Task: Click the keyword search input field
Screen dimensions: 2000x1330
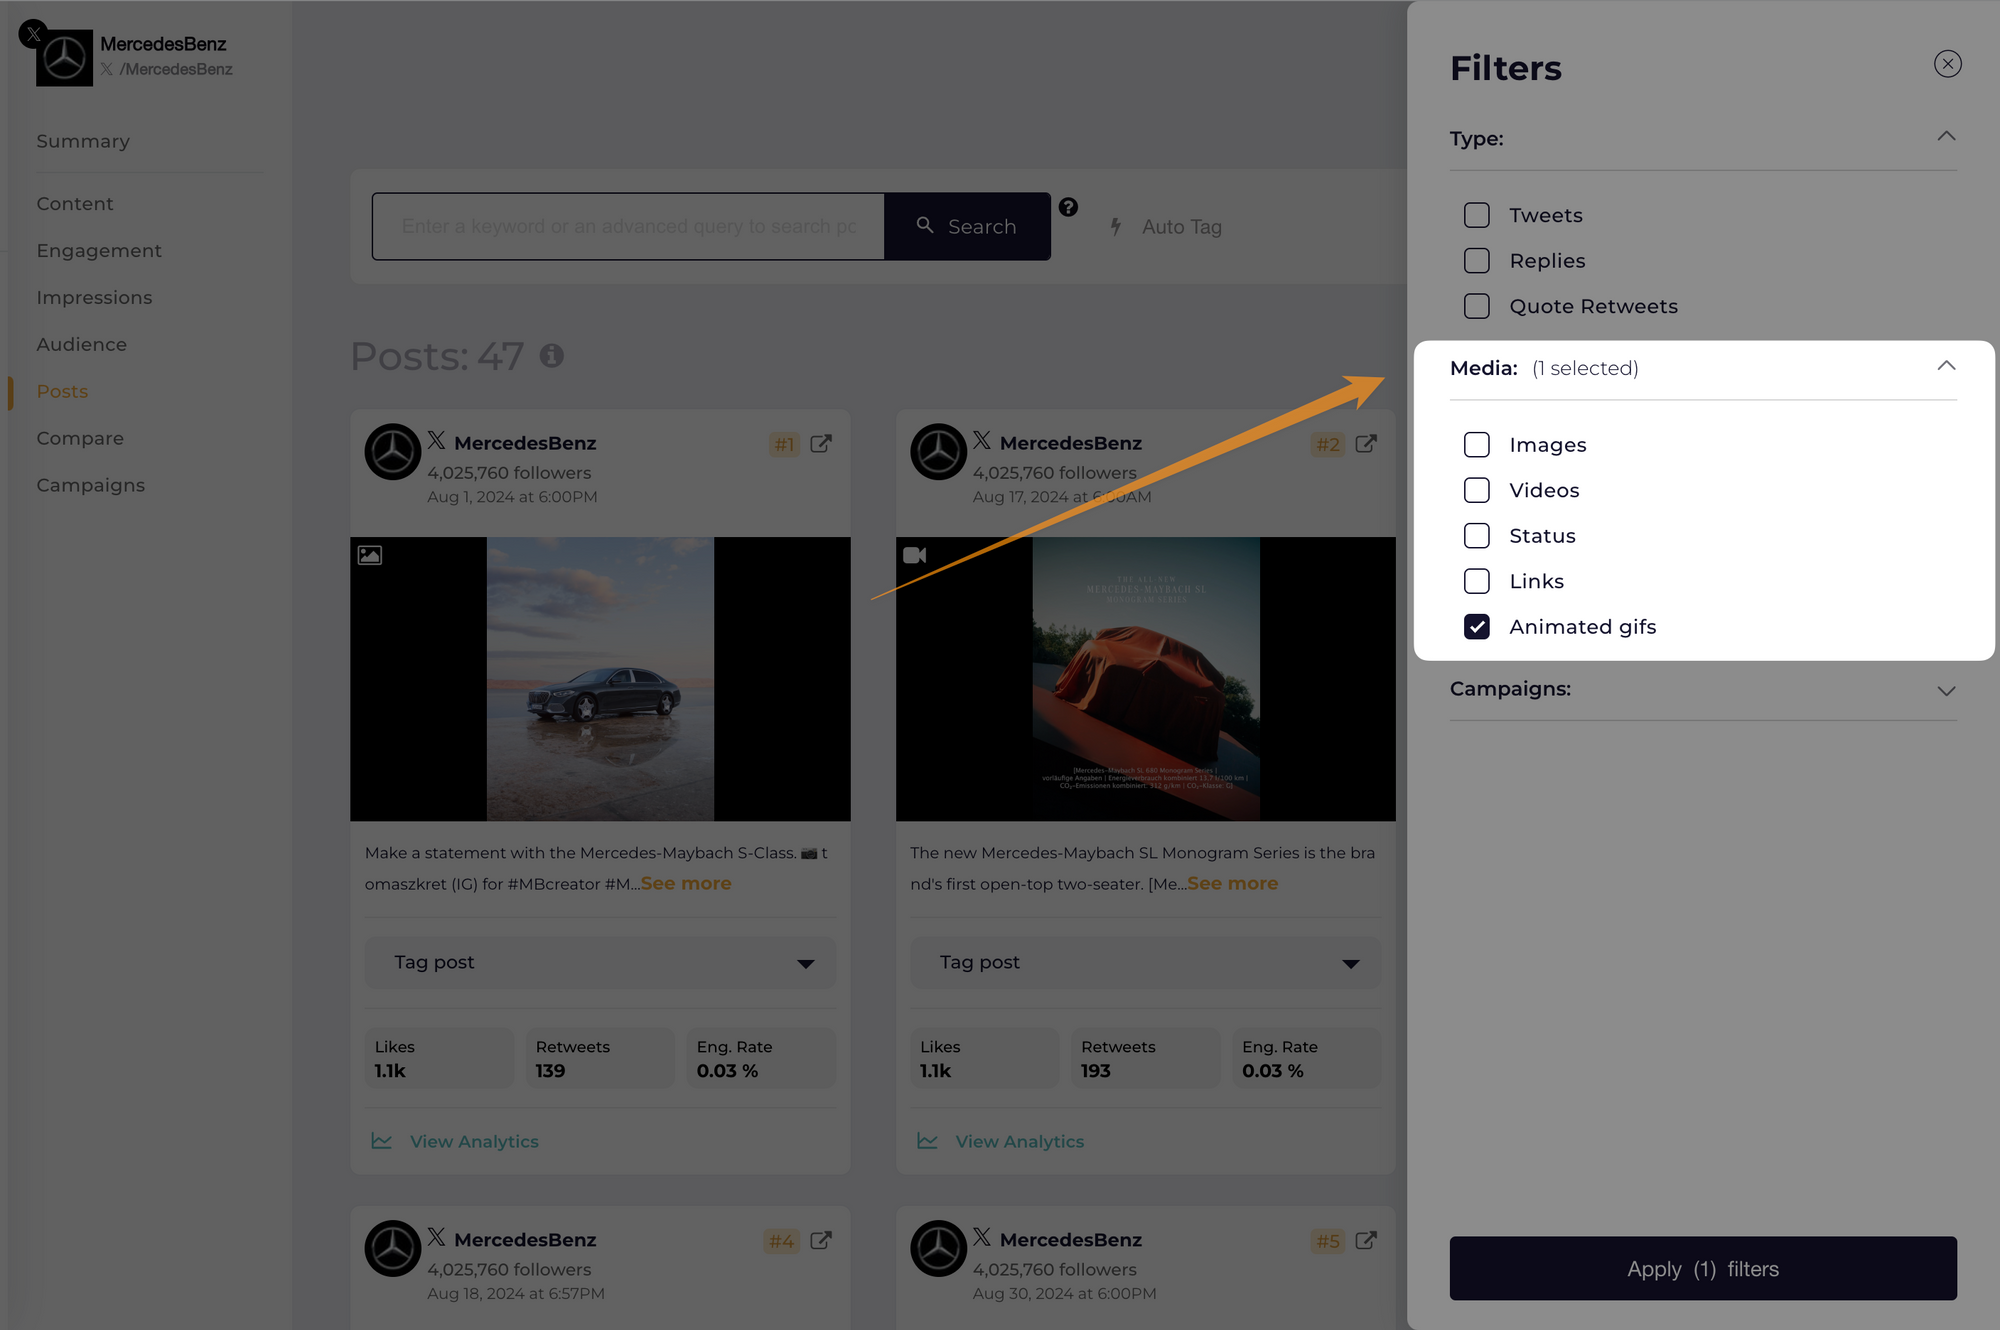Action: [628, 227]
